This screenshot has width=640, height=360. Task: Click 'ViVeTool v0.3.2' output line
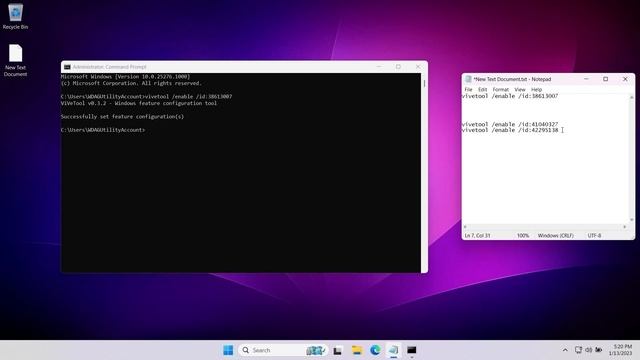point(139,103)
